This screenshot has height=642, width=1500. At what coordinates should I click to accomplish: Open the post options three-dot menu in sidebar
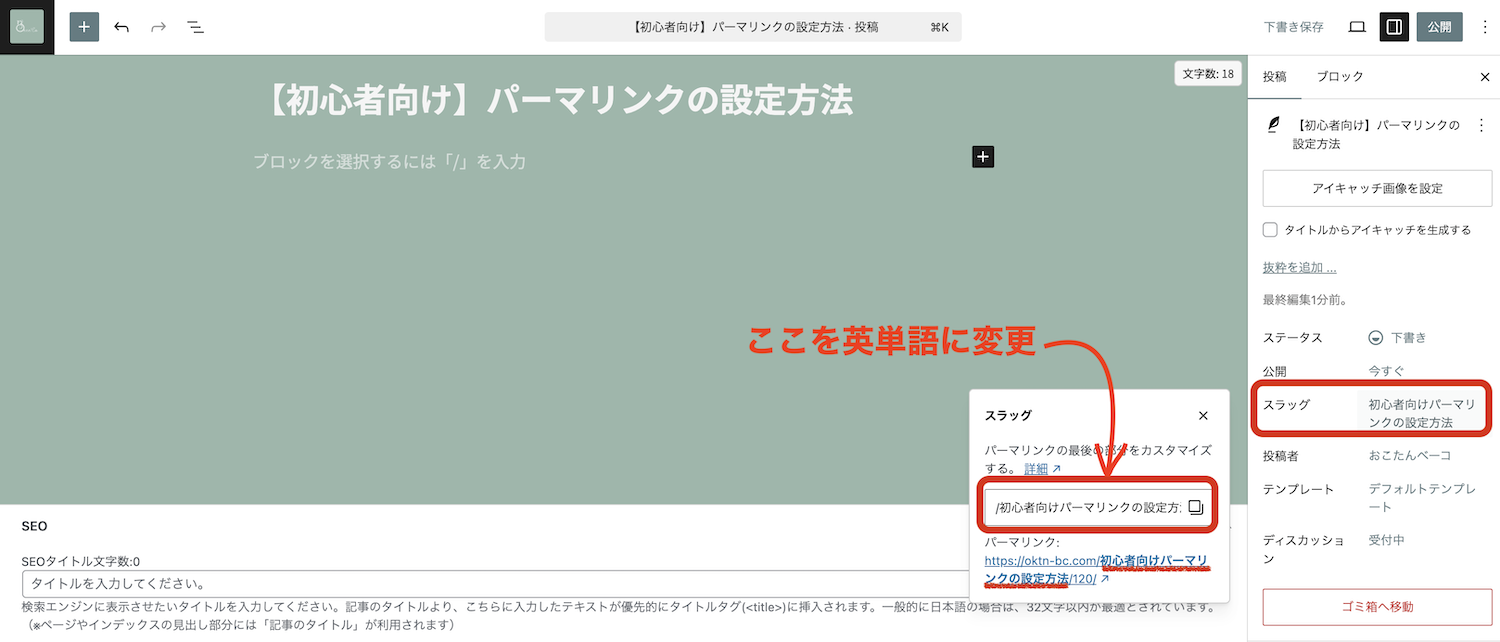(1483, 125)
